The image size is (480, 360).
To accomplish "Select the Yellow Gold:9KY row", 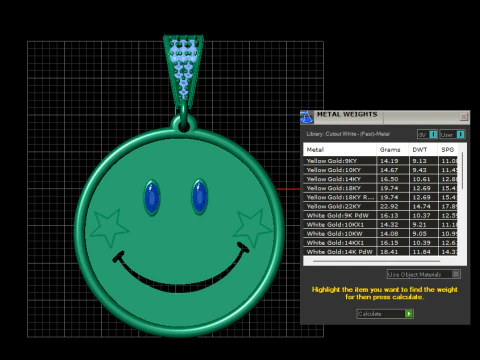I will pyautogui.click(x=380, y=161).
